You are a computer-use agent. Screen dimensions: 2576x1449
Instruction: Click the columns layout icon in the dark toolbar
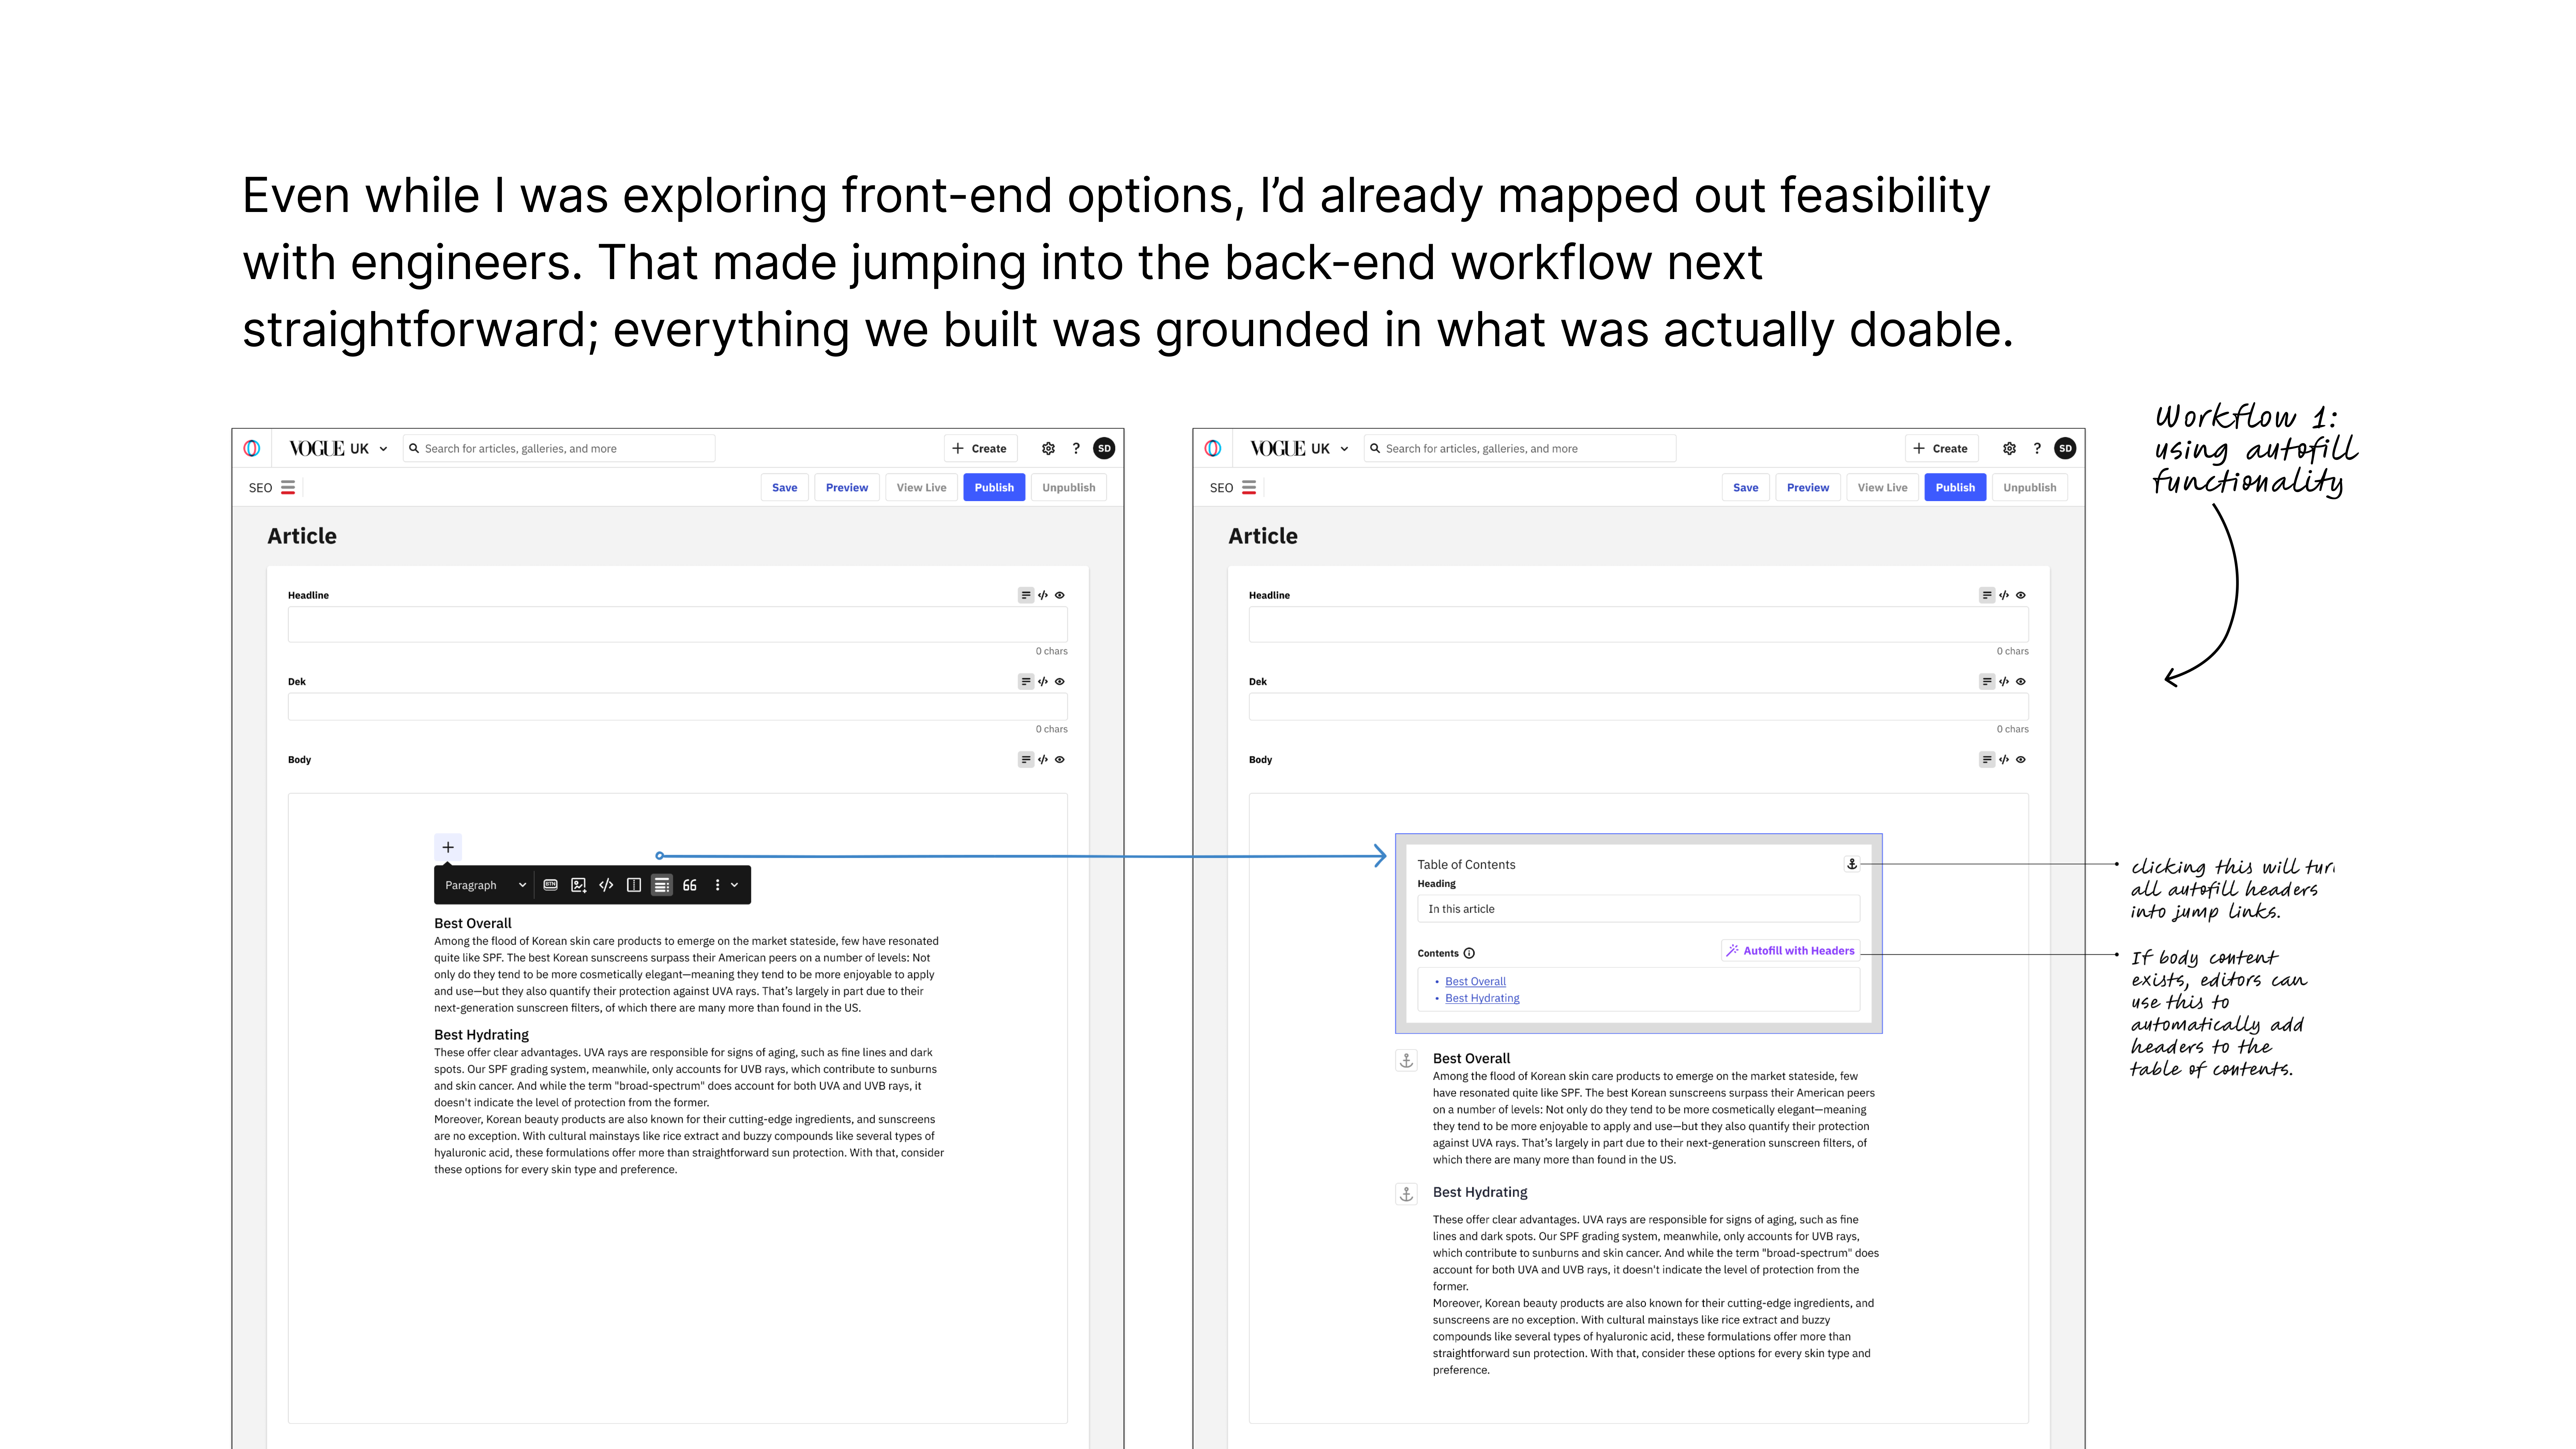634,885
